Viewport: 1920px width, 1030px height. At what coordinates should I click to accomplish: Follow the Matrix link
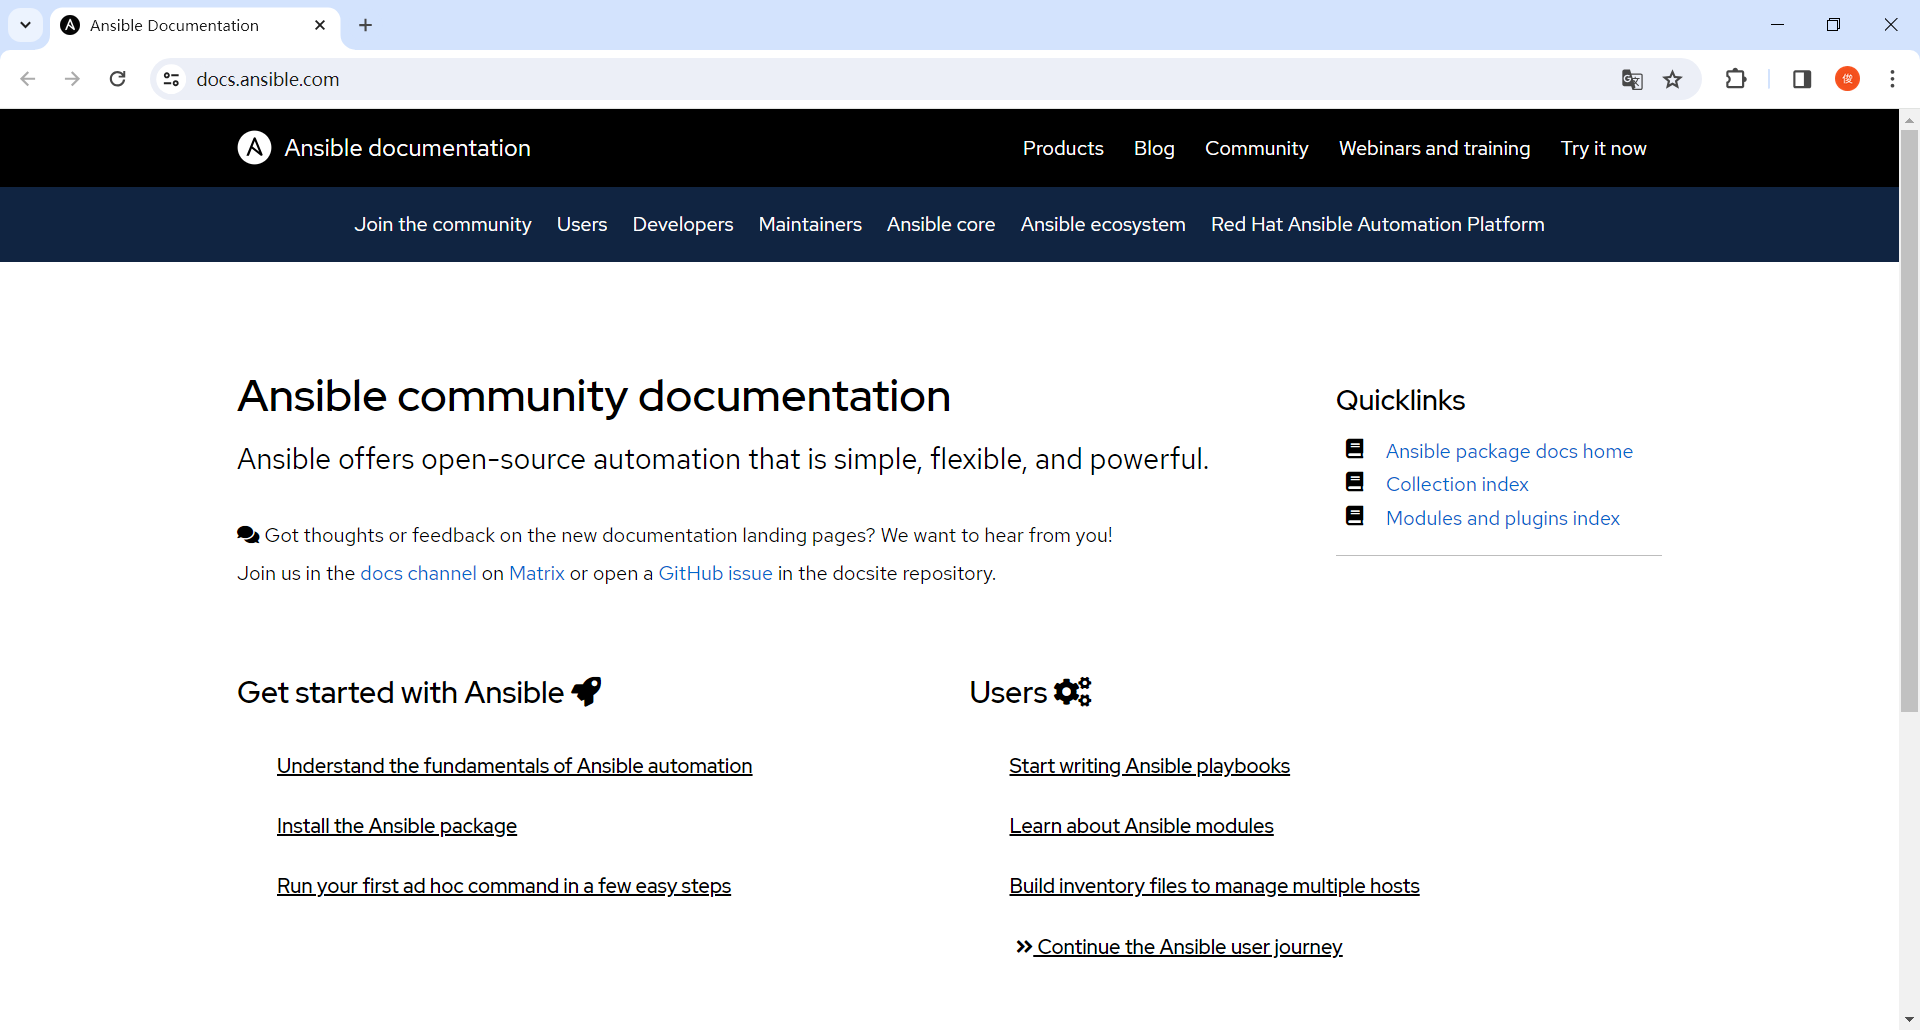coord(537,573)
